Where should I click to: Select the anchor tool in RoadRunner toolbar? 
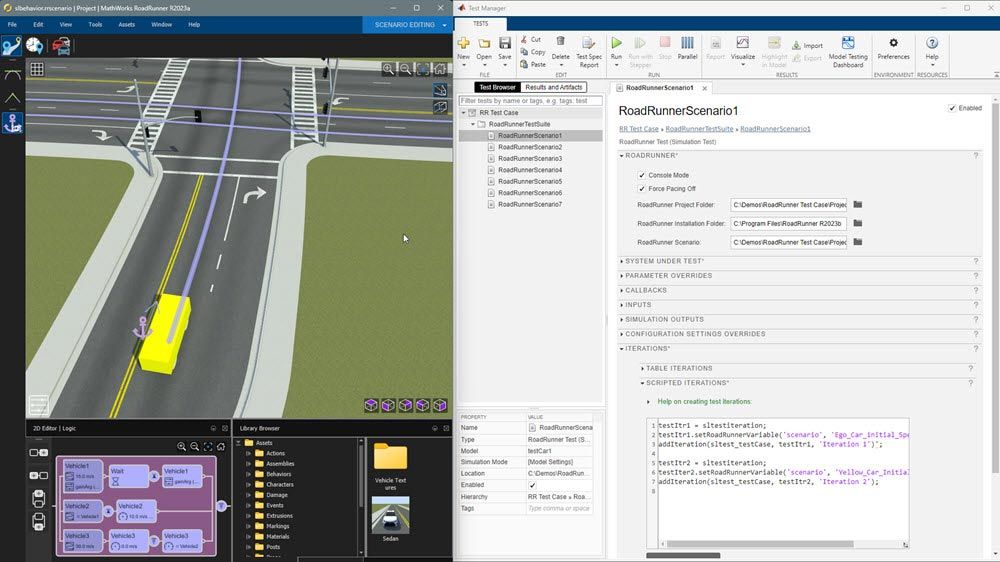[x=12, y=122]
